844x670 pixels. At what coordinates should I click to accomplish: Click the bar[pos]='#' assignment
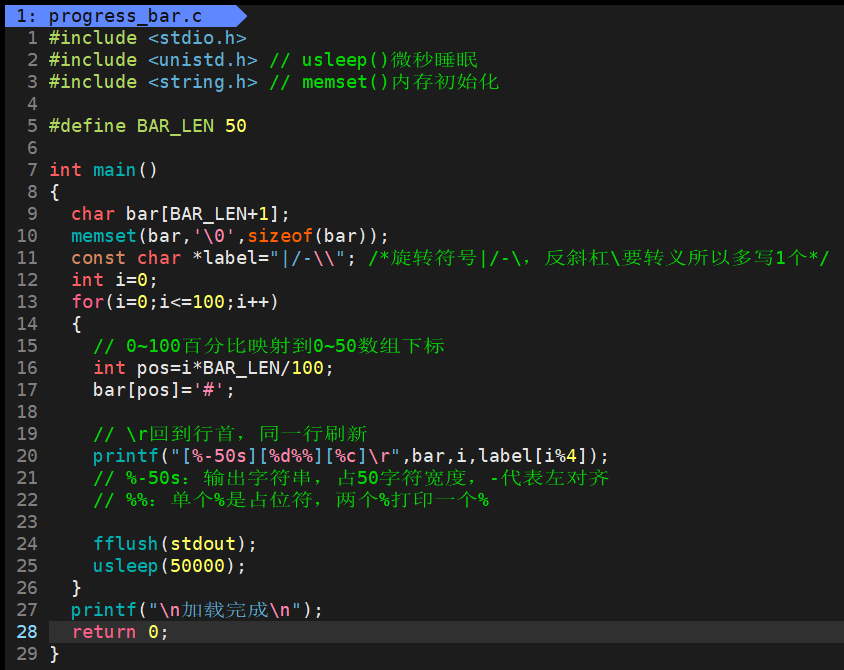[164, 390]
